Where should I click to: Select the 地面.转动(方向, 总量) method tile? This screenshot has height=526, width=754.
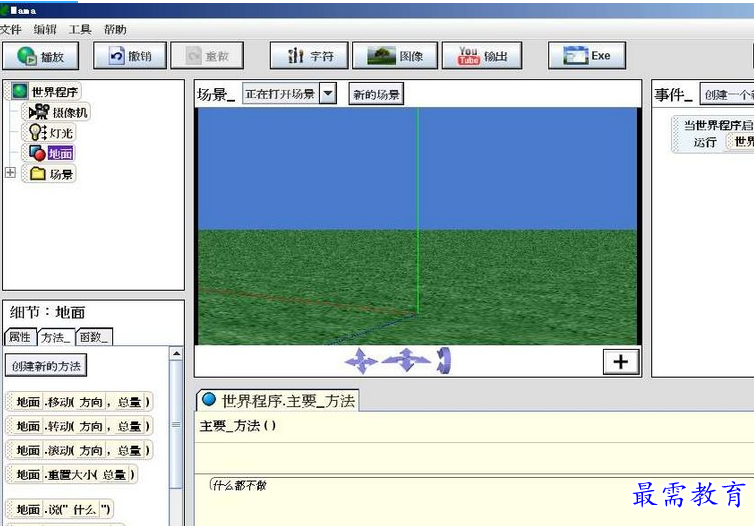(80, 426)
